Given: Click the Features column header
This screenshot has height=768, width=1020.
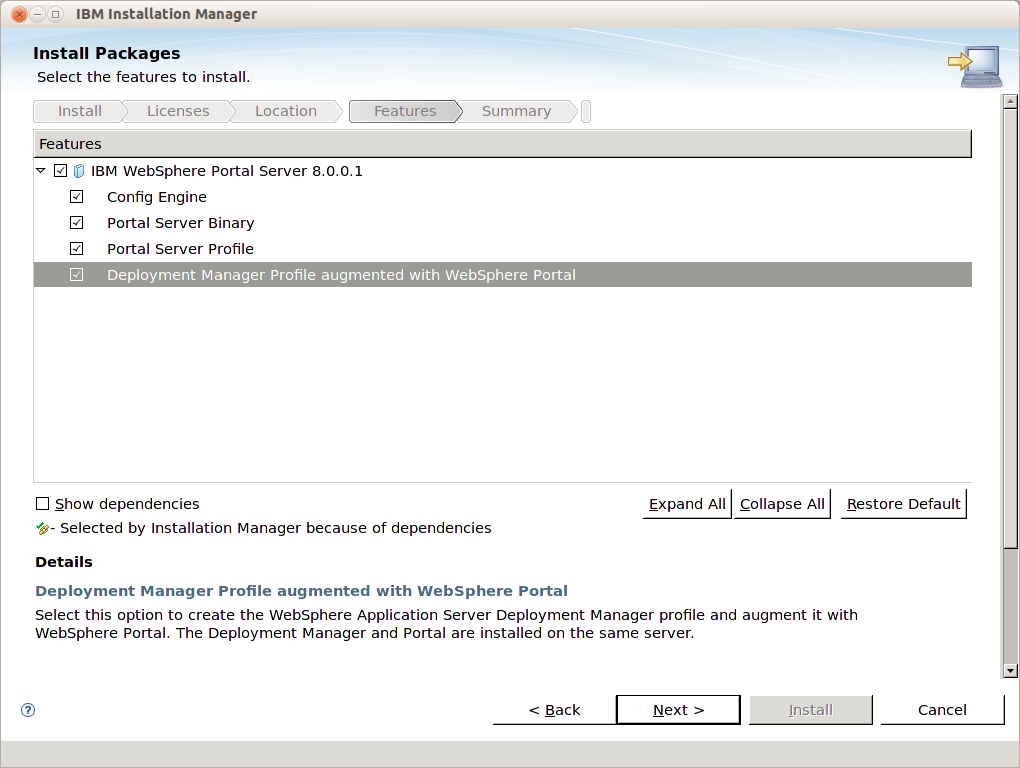Looking at the screenshot, I should [502, 144].
